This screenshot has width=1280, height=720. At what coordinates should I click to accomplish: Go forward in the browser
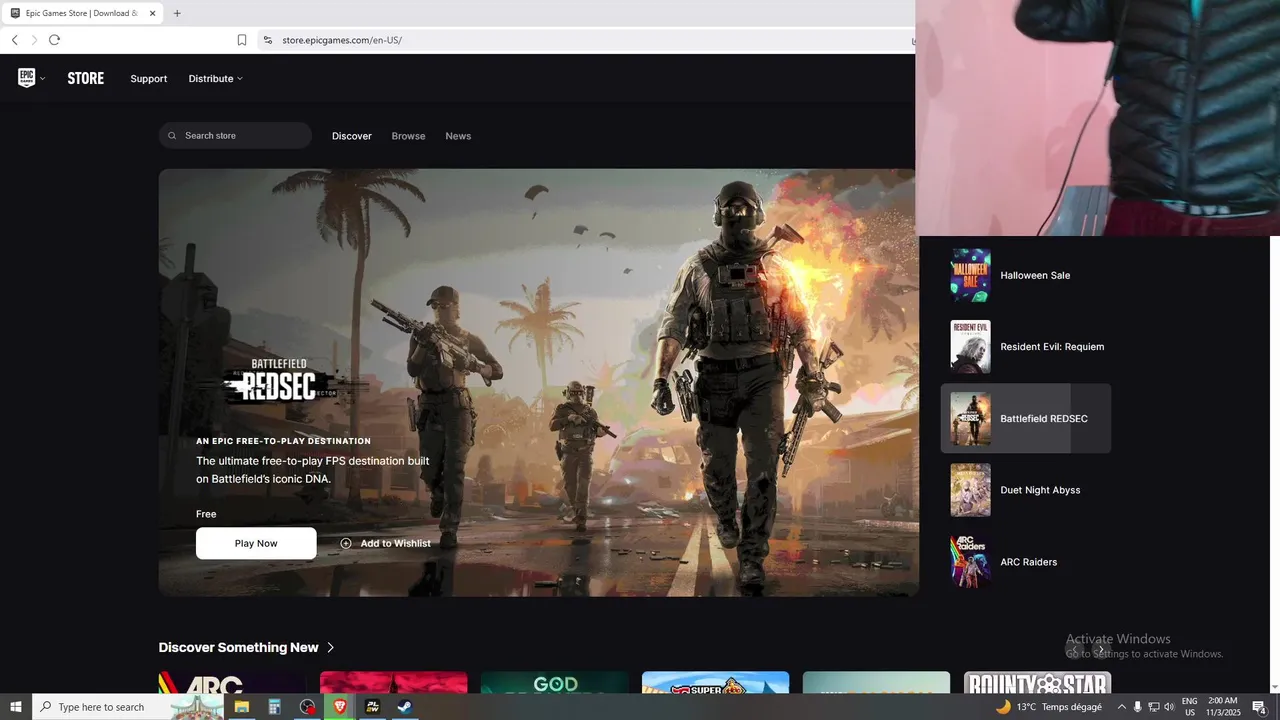[34, 40]
